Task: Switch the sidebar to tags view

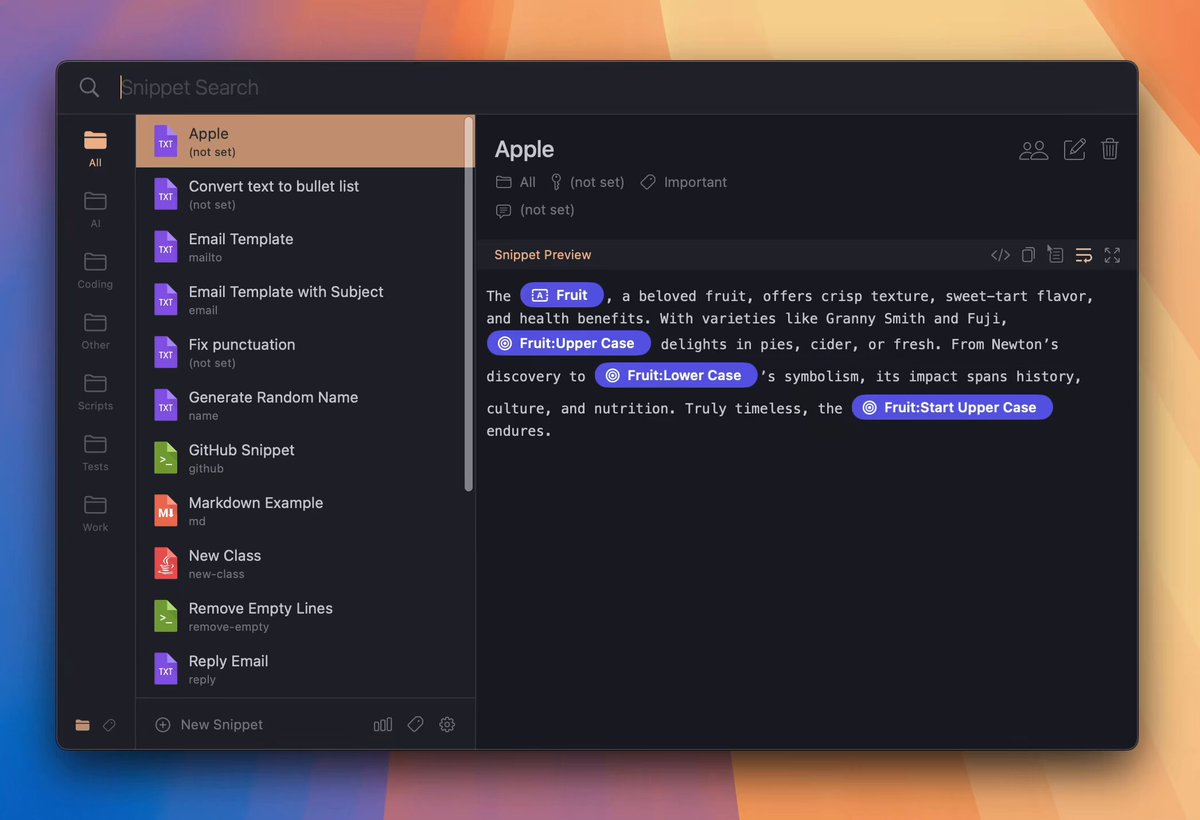Action: 110,725
